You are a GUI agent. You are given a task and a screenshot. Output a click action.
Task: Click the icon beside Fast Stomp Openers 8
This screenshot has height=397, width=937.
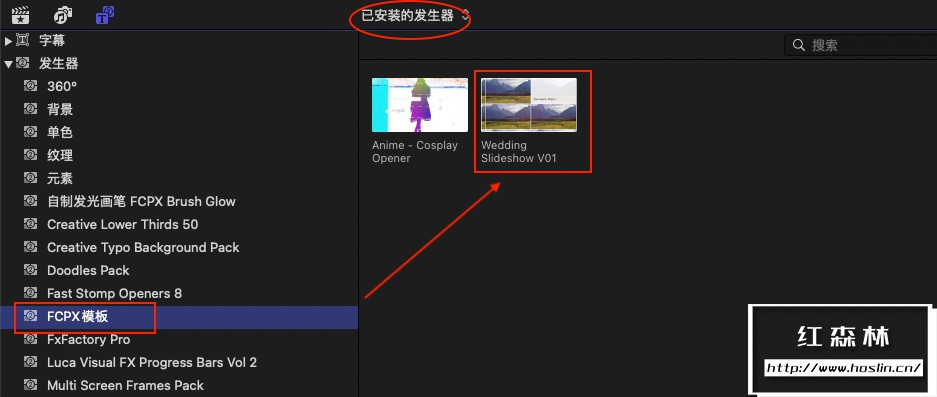click(30, 293)
